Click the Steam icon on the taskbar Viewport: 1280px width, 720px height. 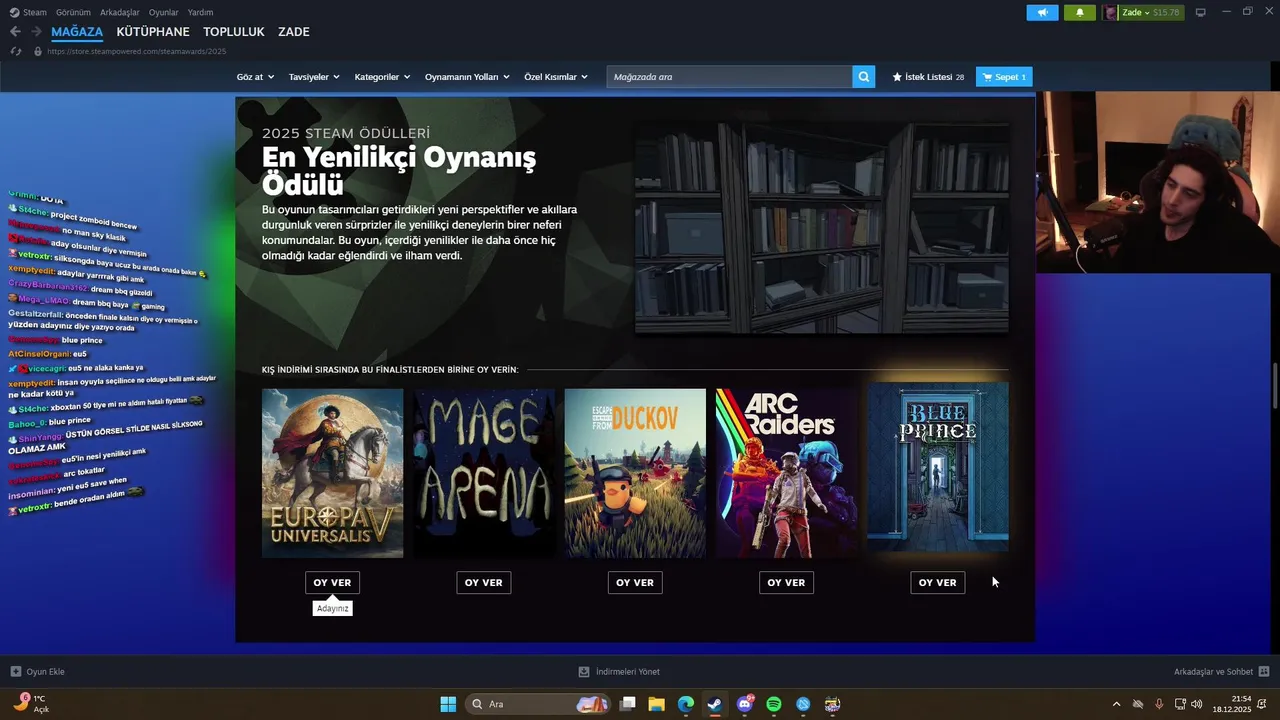coord(714,704)
